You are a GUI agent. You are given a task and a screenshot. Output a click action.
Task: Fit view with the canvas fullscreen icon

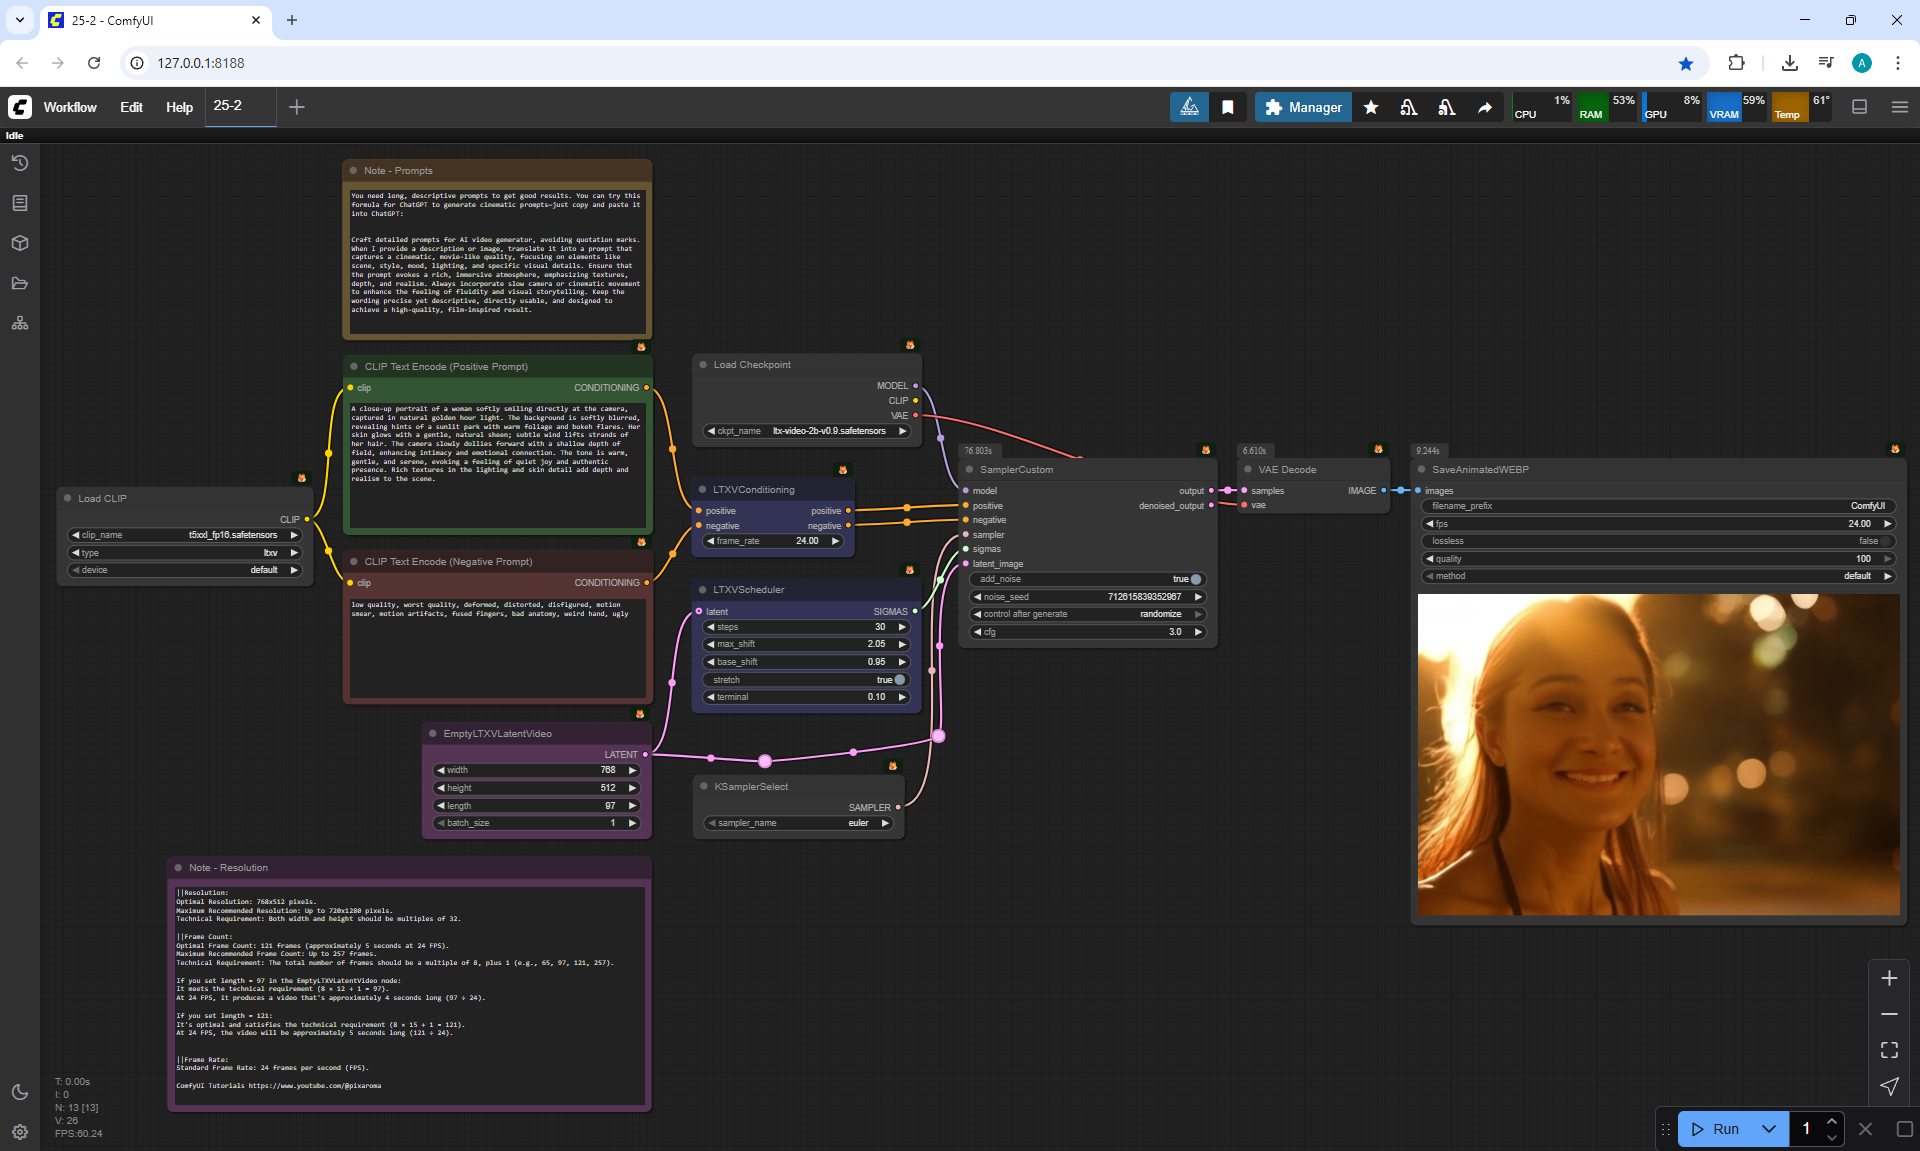point(1889,1050)
